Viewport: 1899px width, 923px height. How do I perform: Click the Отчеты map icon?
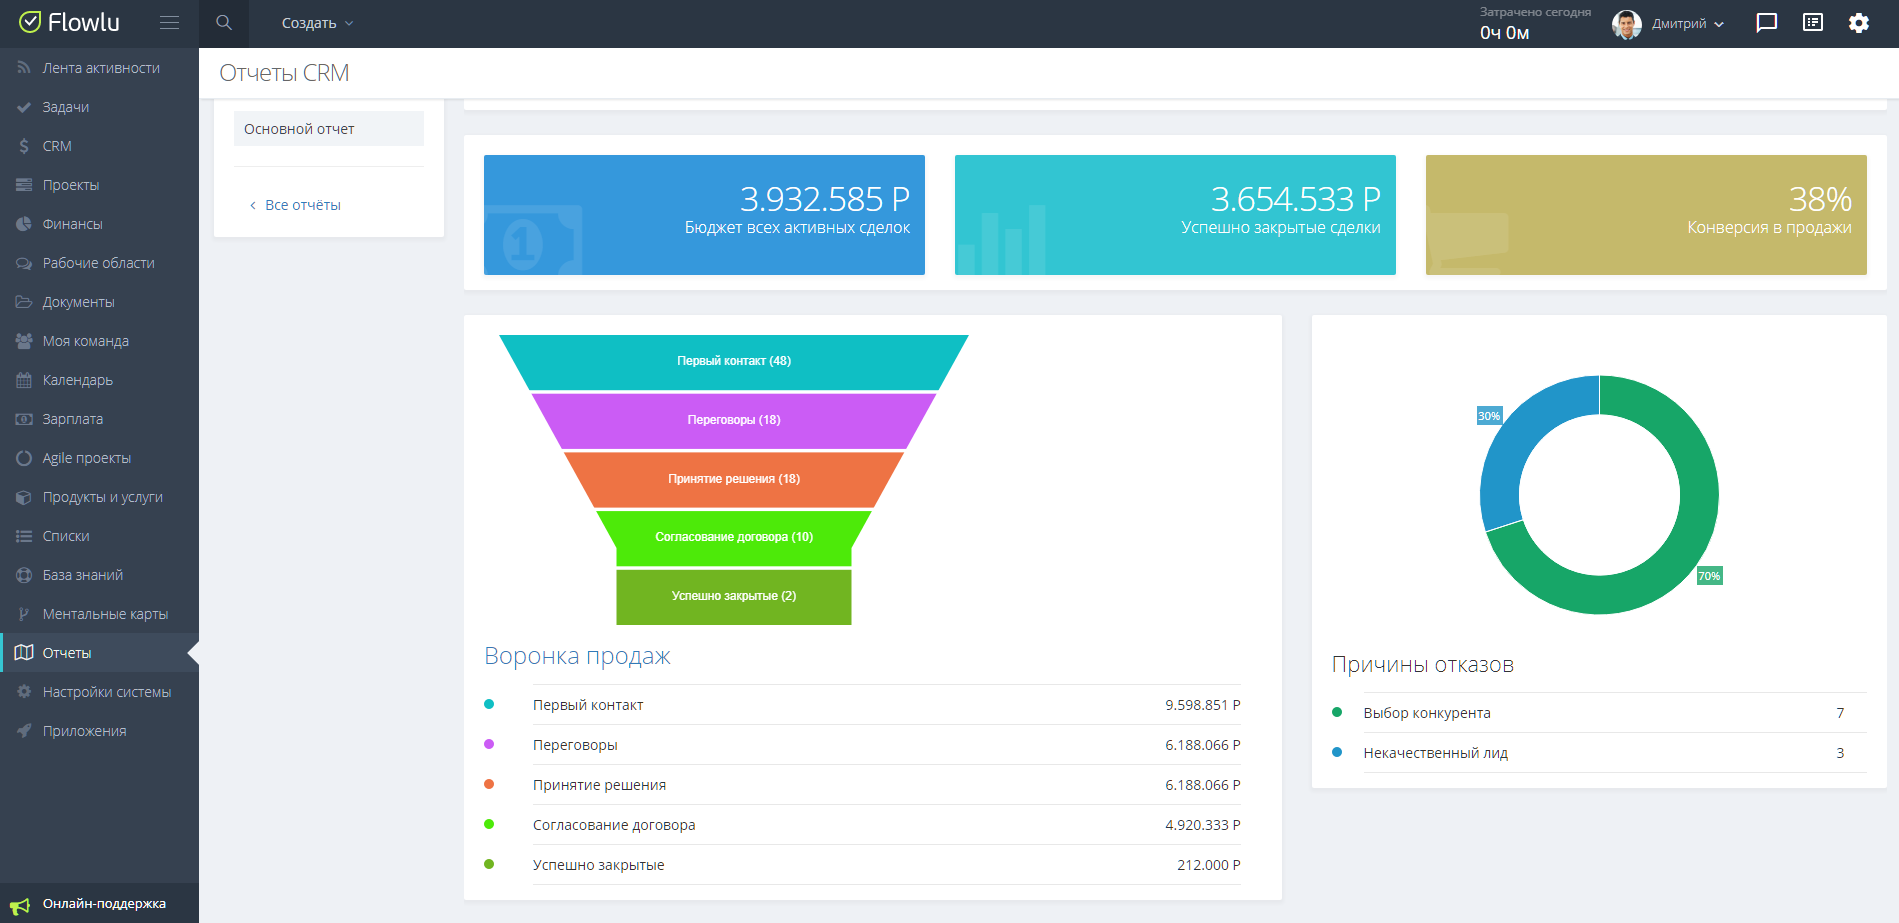[24, 653]
